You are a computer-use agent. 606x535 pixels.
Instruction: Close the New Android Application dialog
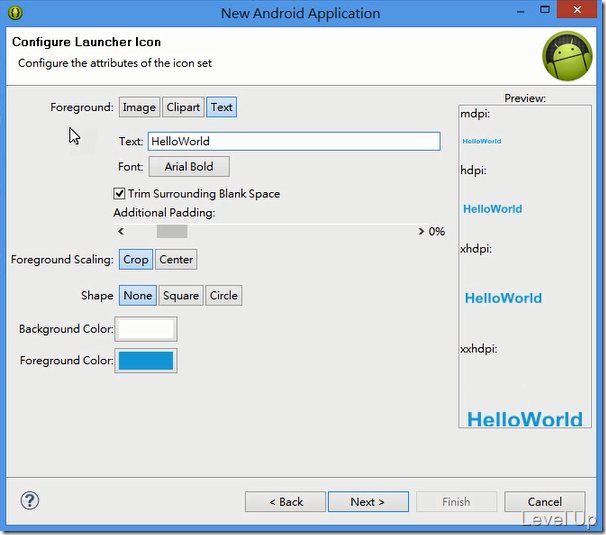click(577, 10)
